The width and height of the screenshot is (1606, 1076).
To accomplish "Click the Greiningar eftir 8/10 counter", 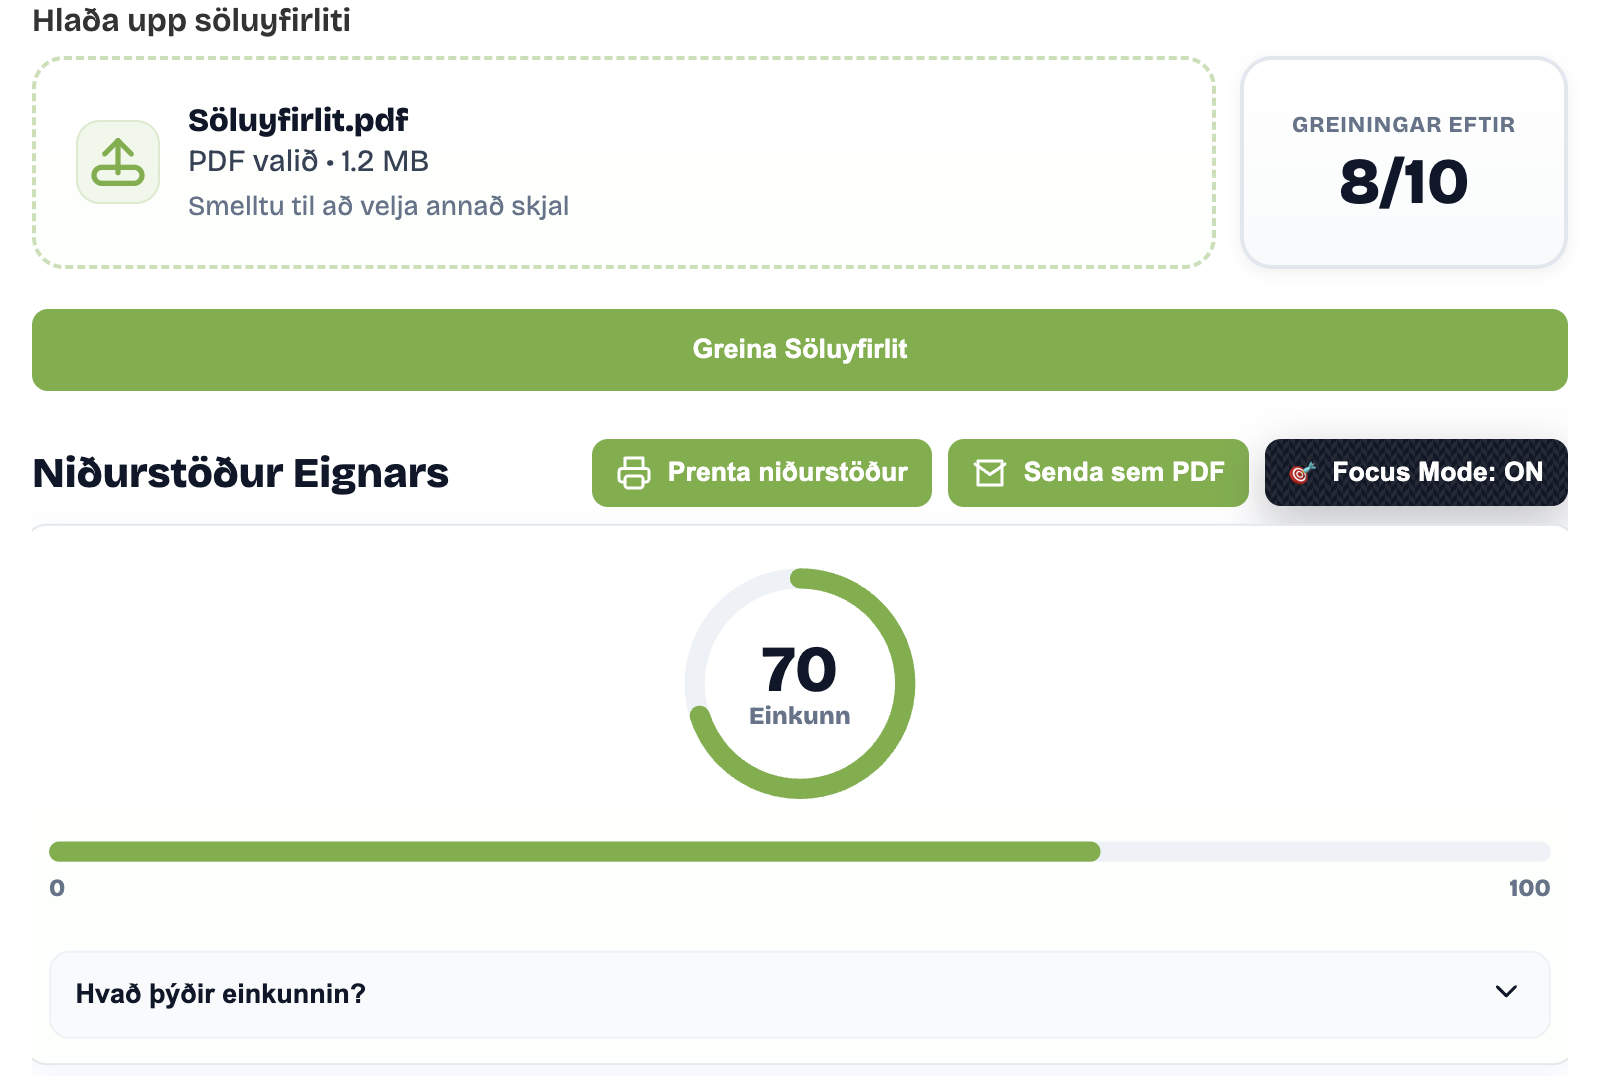I will tap(1403, 162).
